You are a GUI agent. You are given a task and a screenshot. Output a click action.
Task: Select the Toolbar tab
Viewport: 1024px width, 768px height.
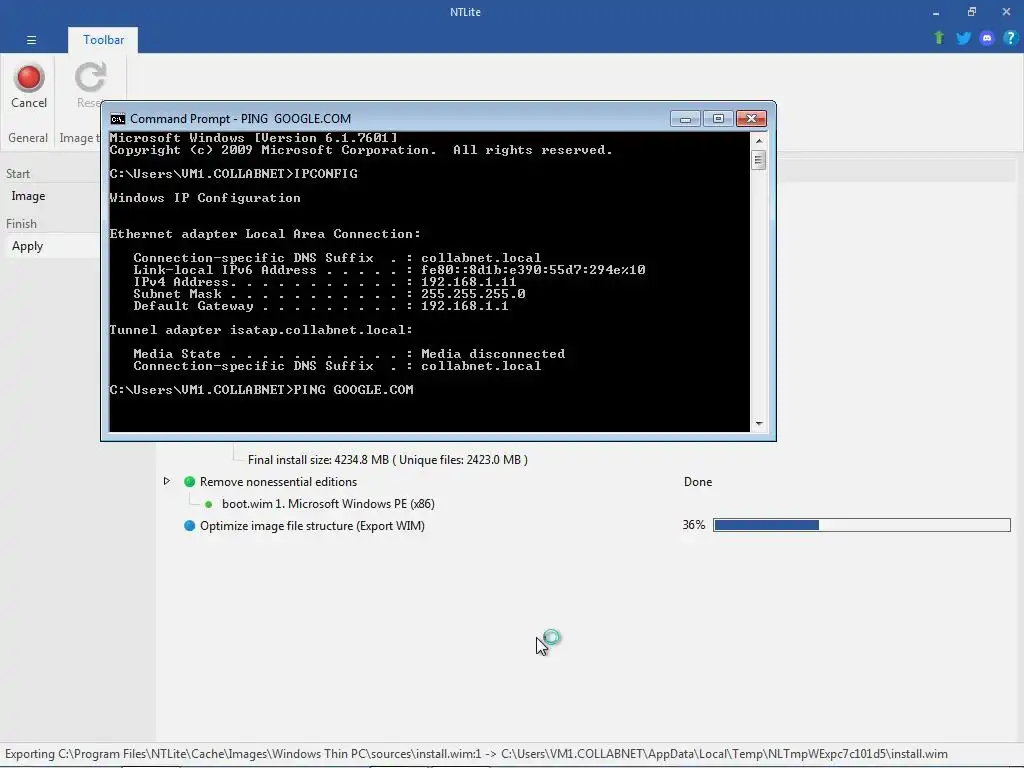coord(103,40)
